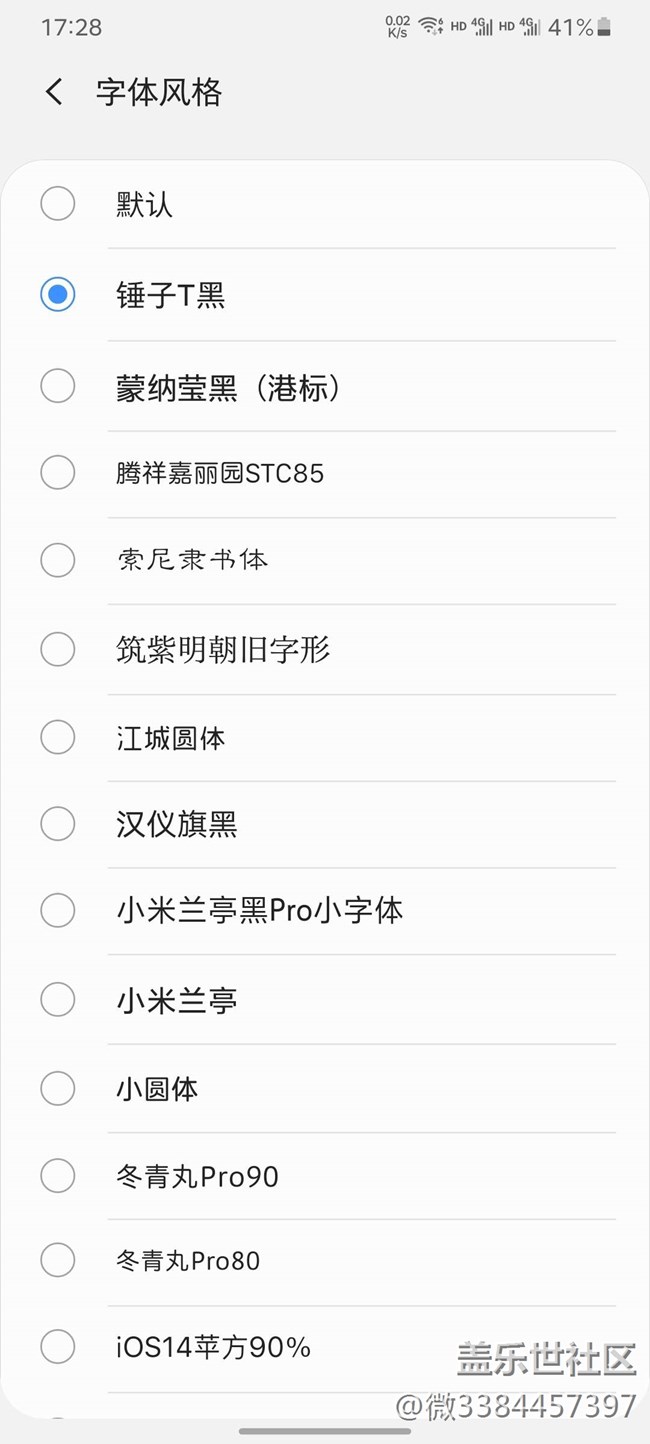Select the 索尼隶书体 radio button
The image size is (650, 1444).
tap(57, 560)
